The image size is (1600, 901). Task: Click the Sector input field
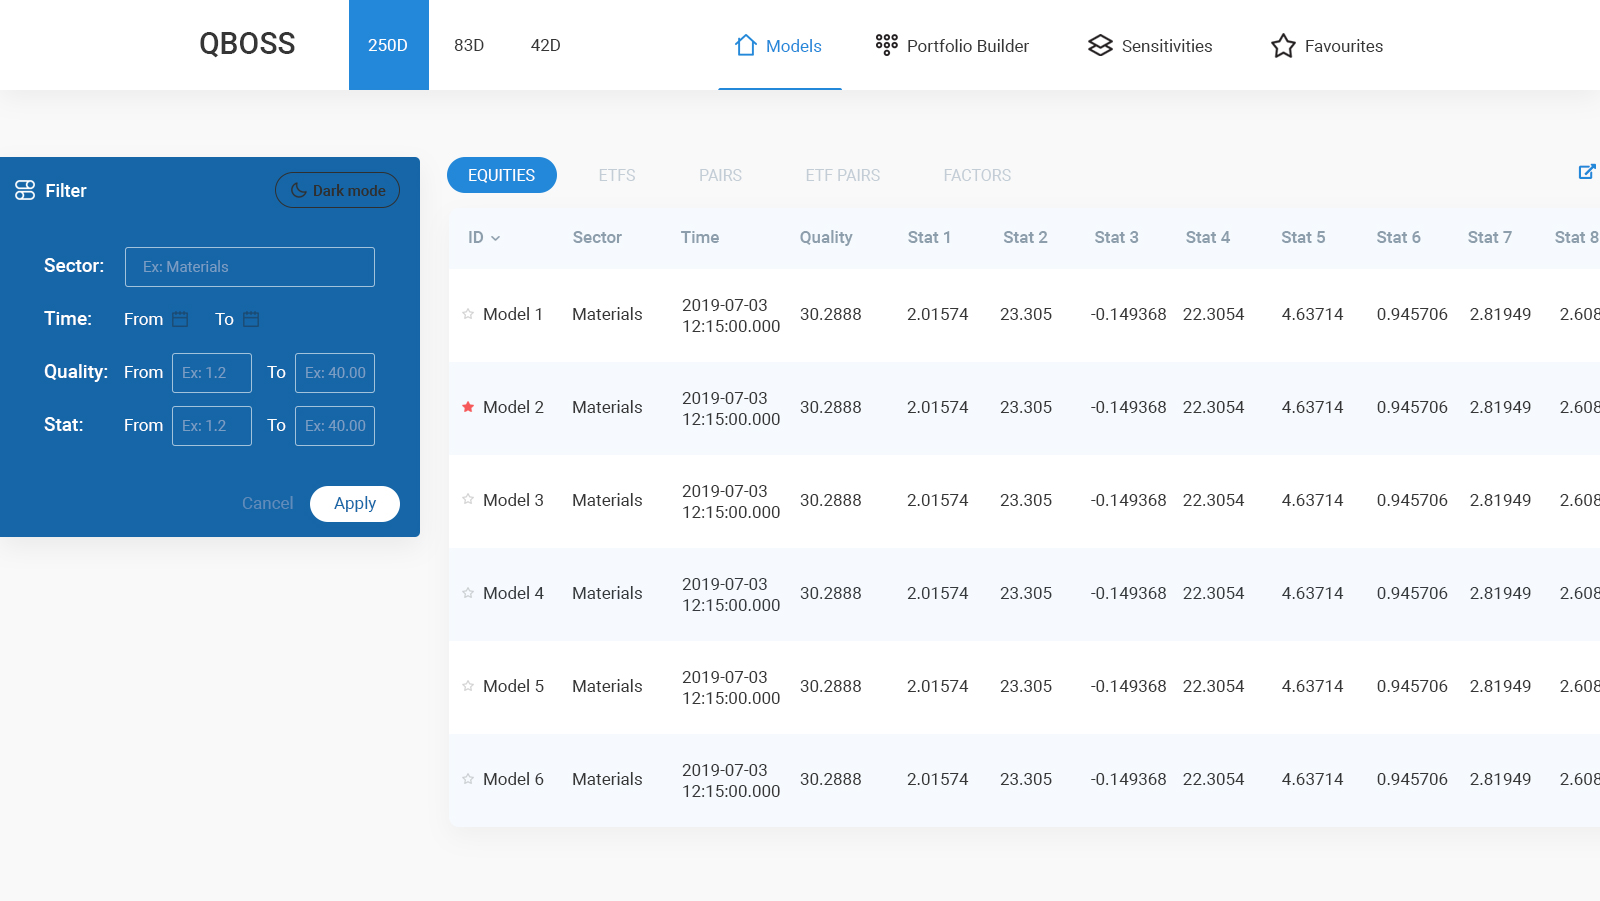pyautogui.click(x=250, y=267)
